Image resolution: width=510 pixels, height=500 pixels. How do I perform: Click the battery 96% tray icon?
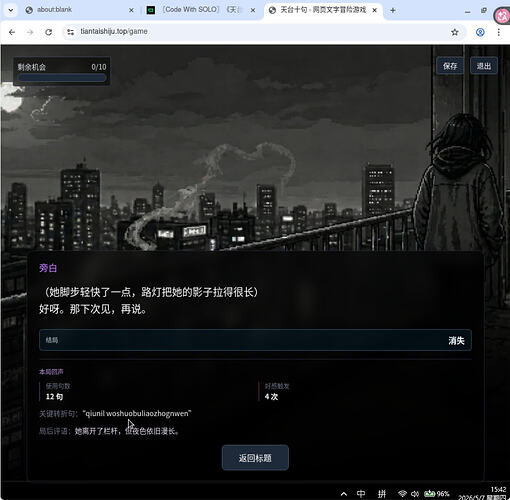437,494
